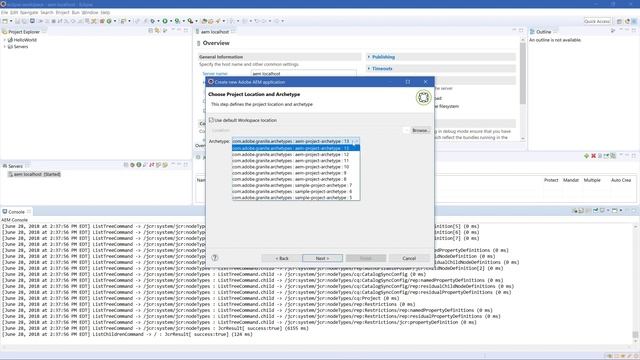Open the Archetype combo box dropdown arrow

pos(356,141)
